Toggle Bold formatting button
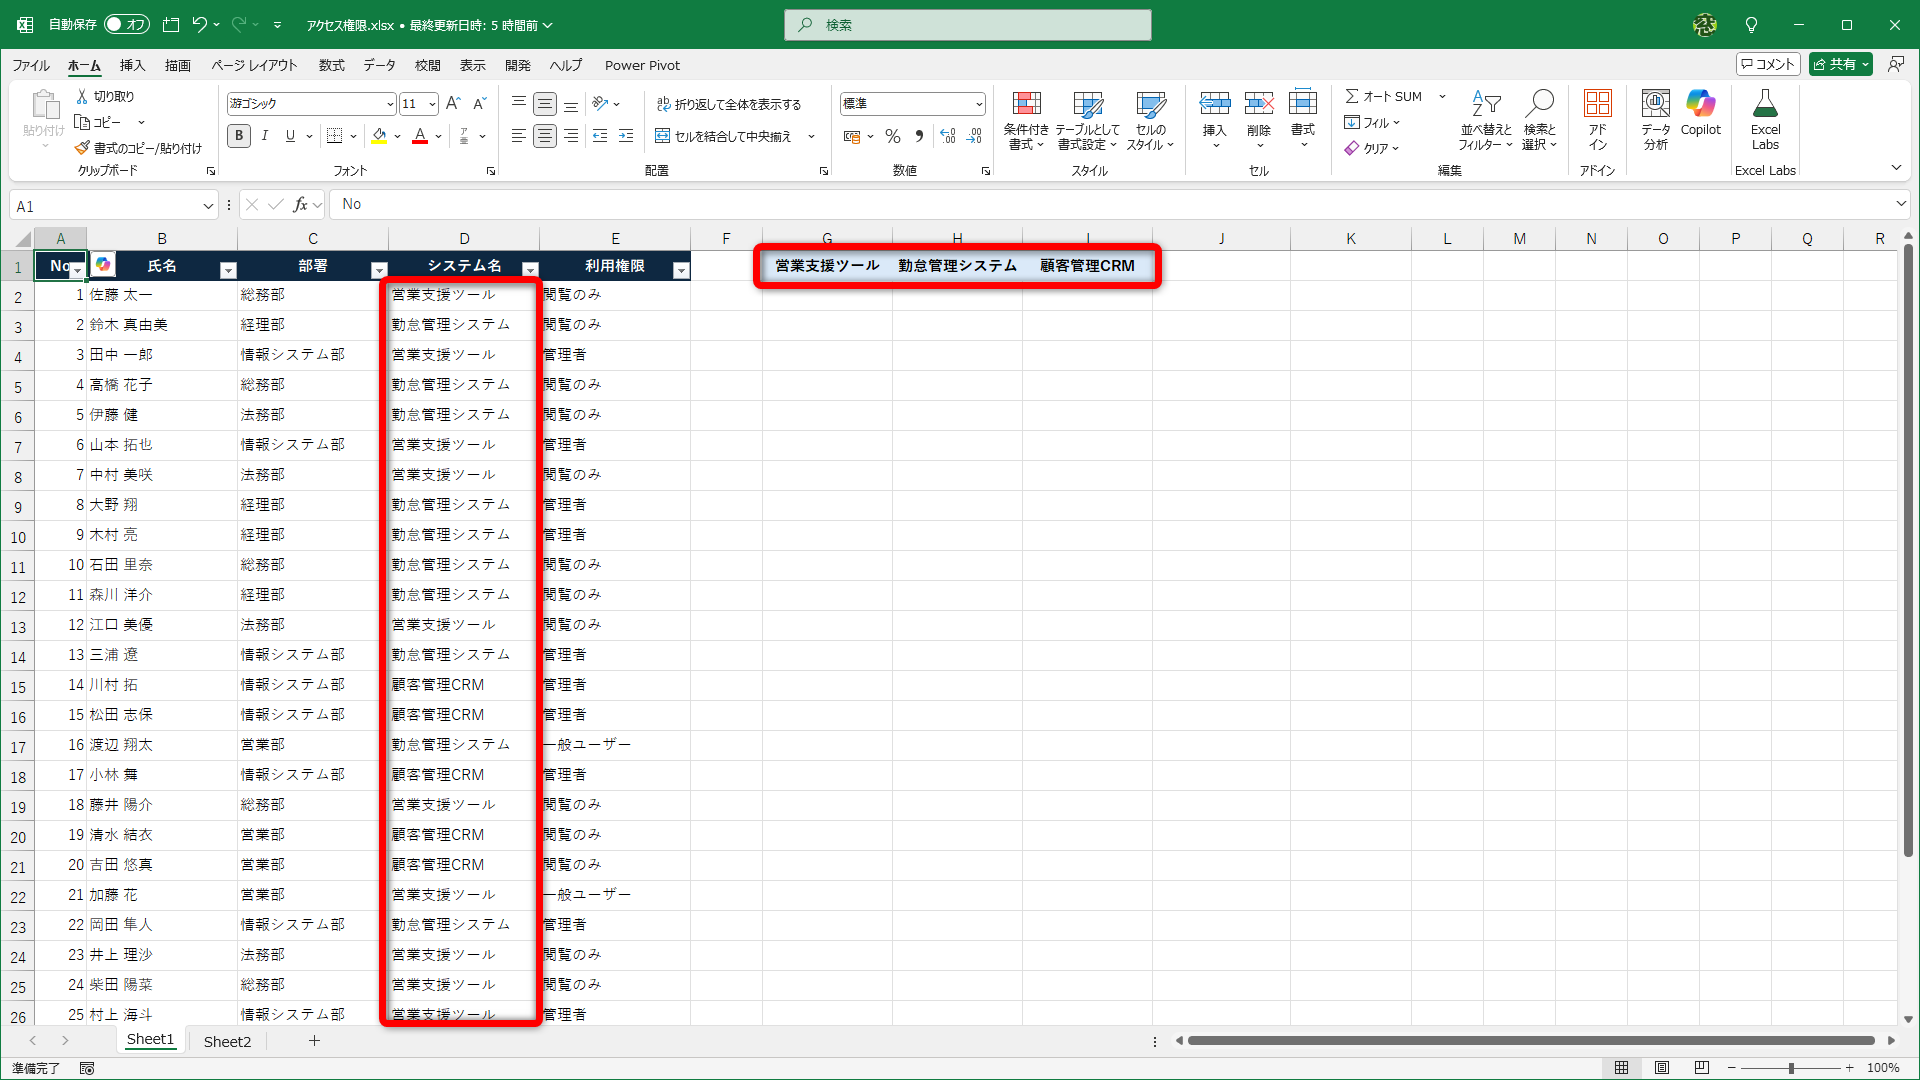Screen dimensions: 1920x1080 (x=239, y=136)
